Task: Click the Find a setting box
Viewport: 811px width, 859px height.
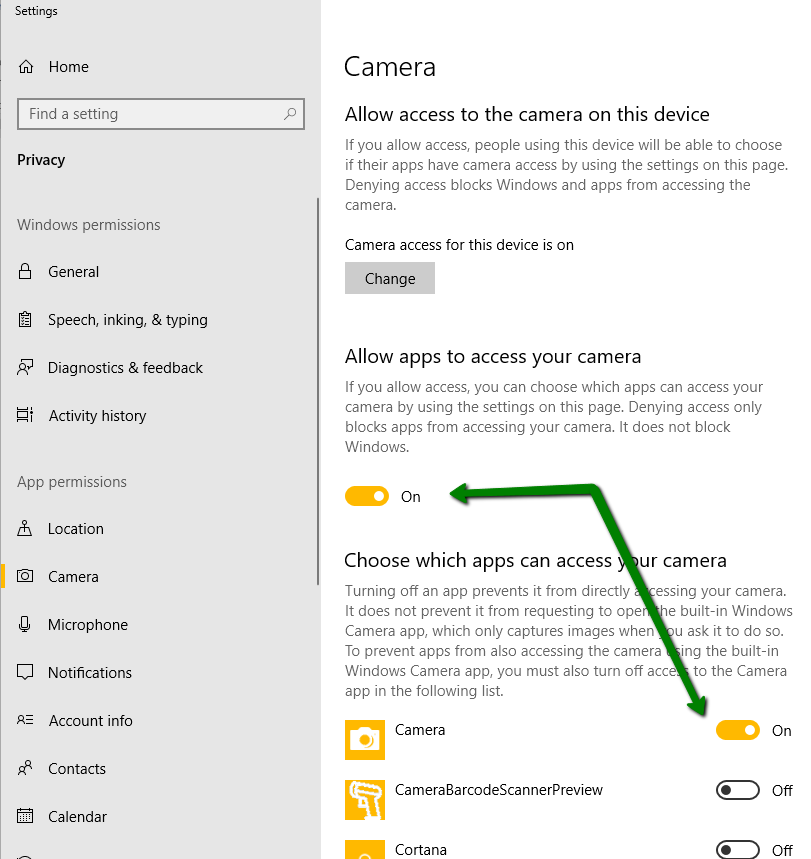Action: [161, 114]
